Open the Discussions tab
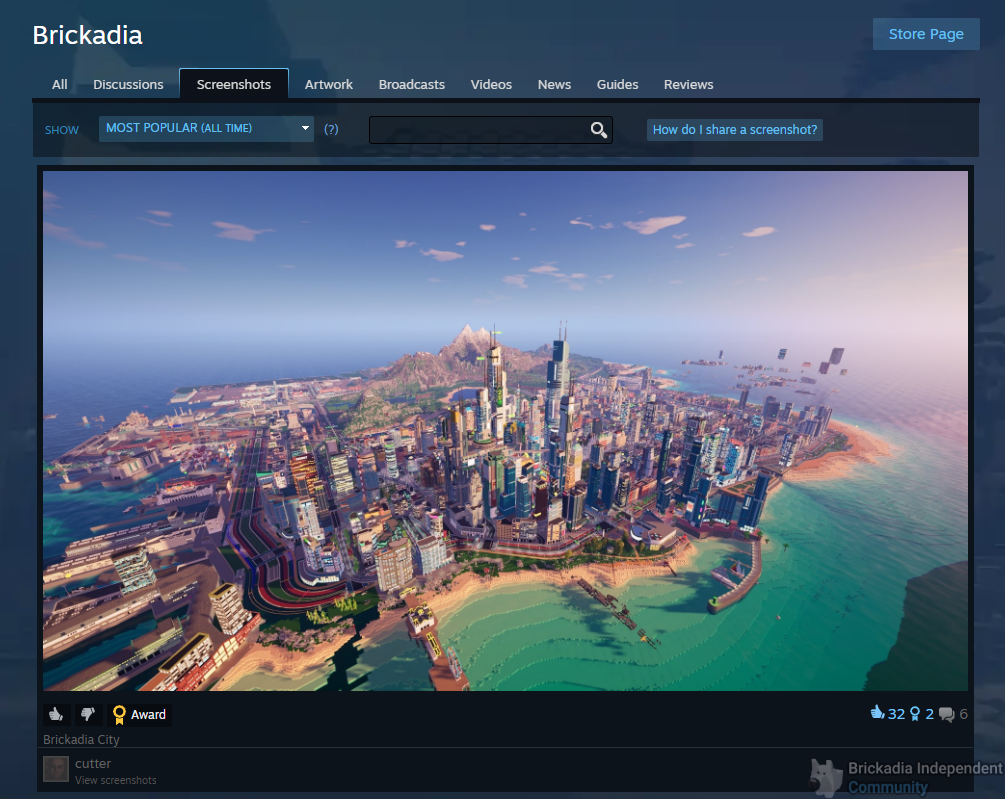 [x=128, y=85]
